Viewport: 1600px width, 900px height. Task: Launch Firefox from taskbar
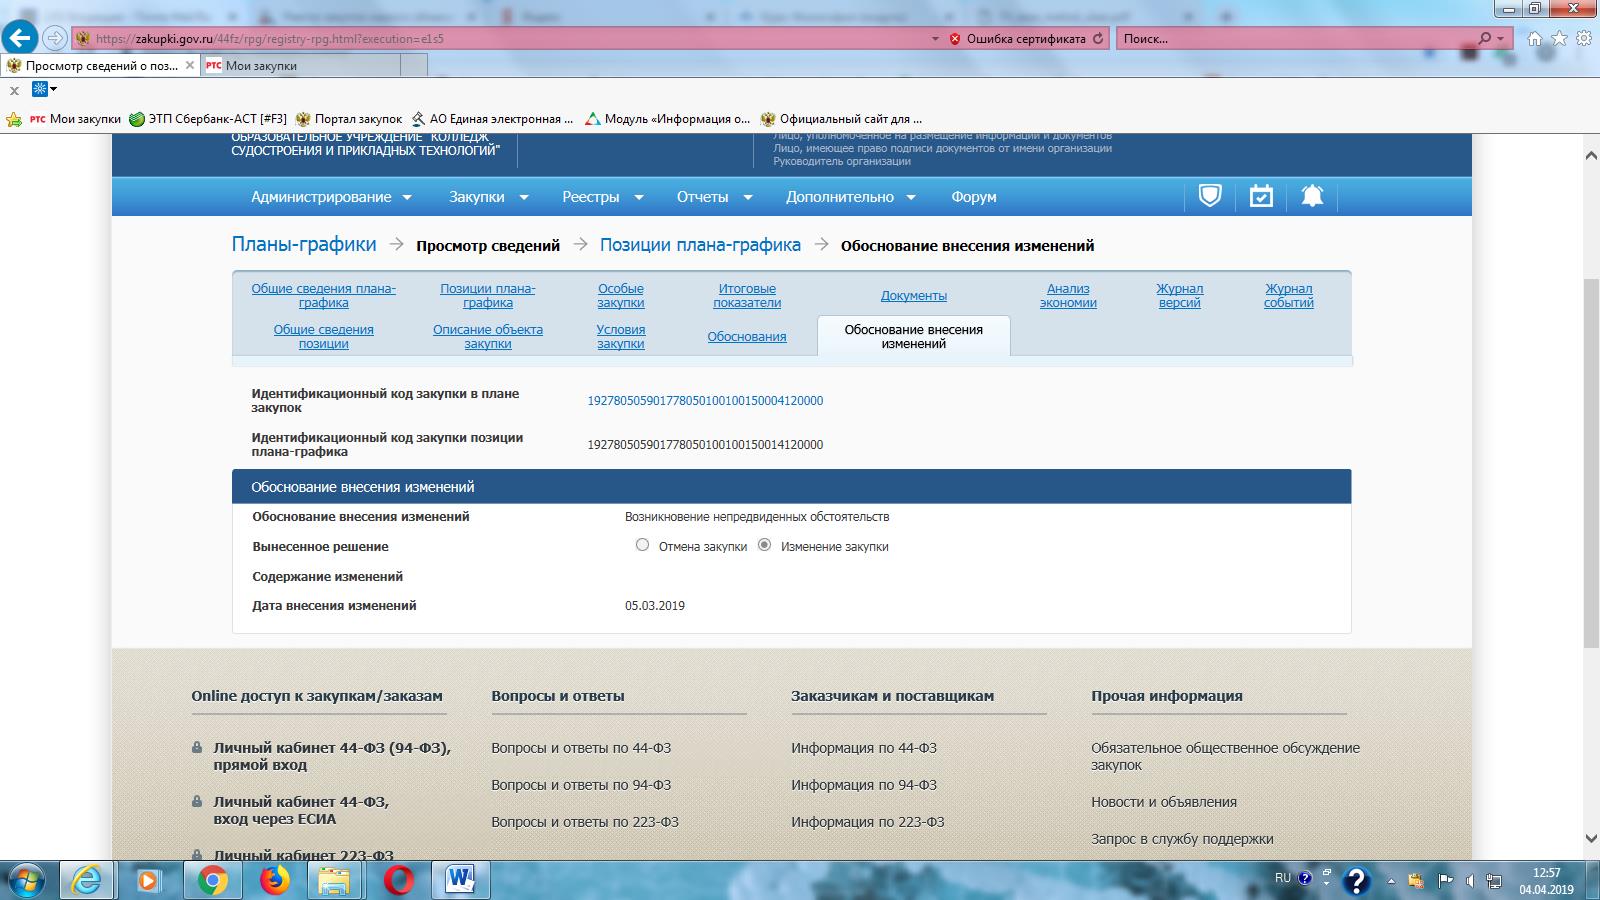point(273,880)
